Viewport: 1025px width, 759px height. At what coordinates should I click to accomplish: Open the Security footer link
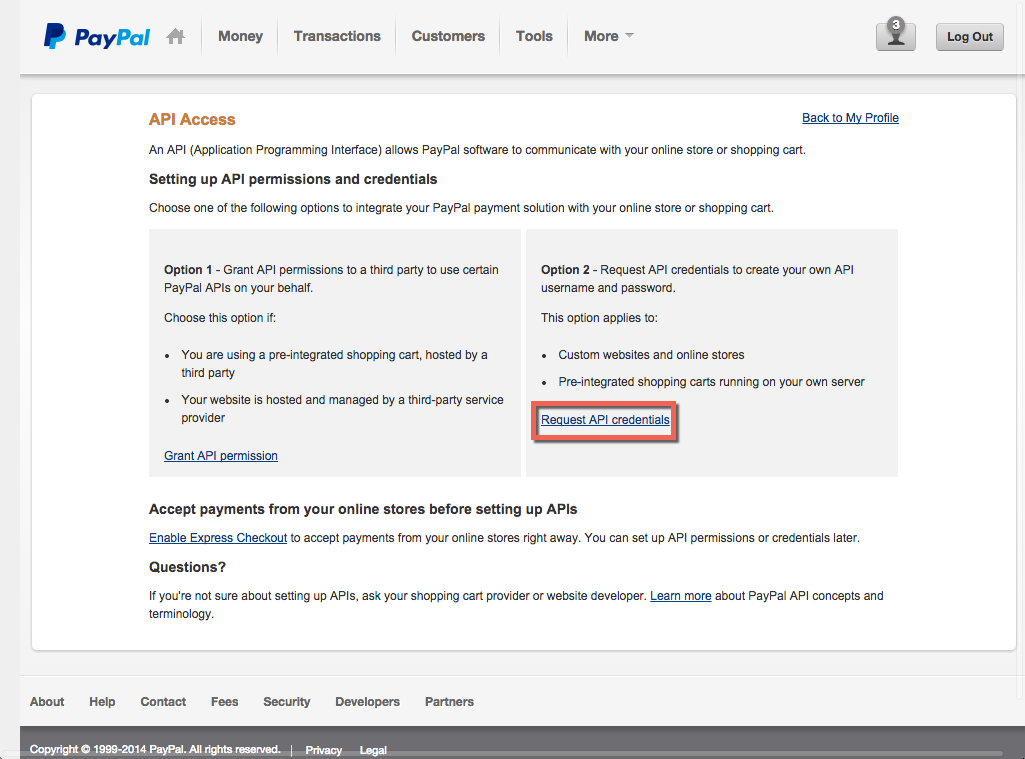pos(287,701)
